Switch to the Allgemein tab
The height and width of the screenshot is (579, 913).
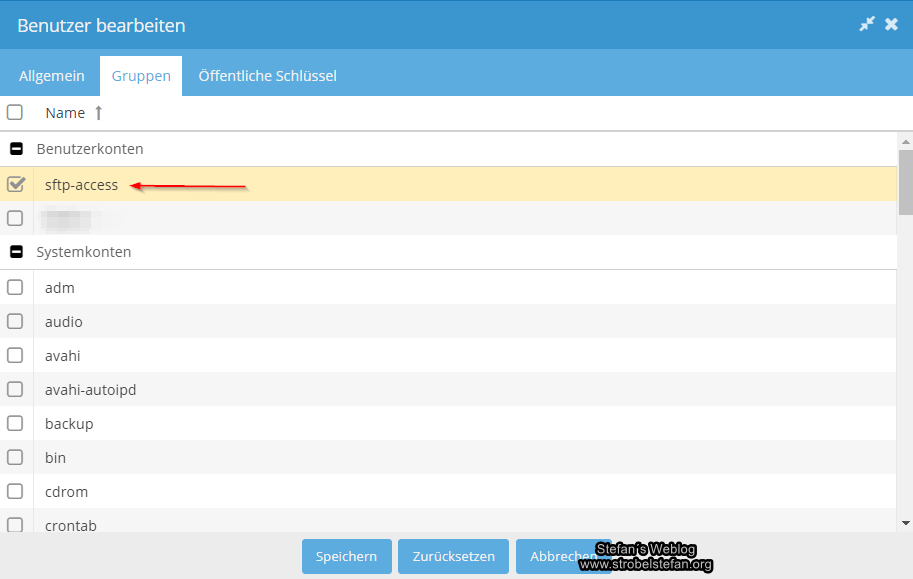[52, 76]
